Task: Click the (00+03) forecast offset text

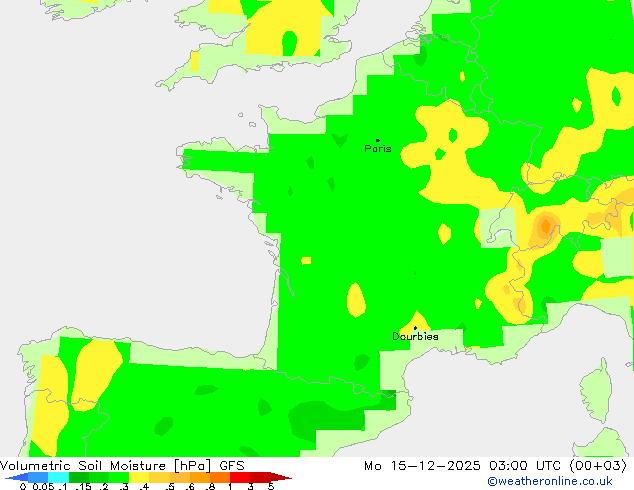Action: coord(598,466)
